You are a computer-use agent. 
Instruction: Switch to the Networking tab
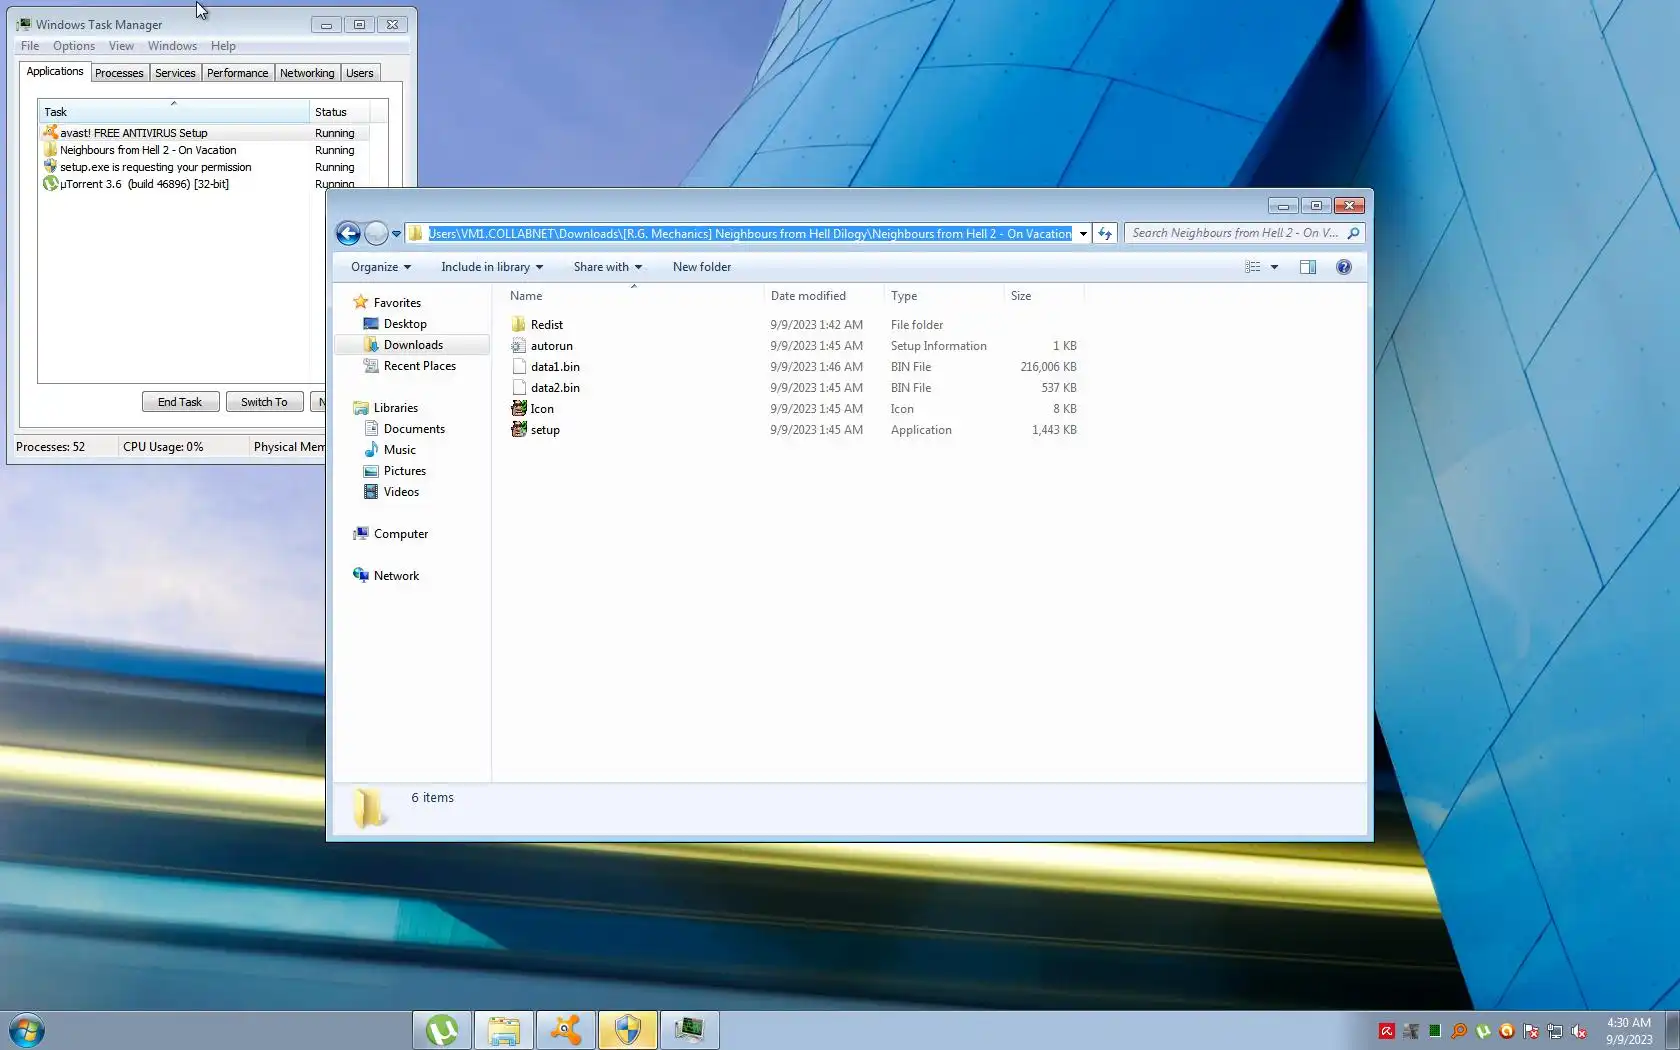(307, 73)
